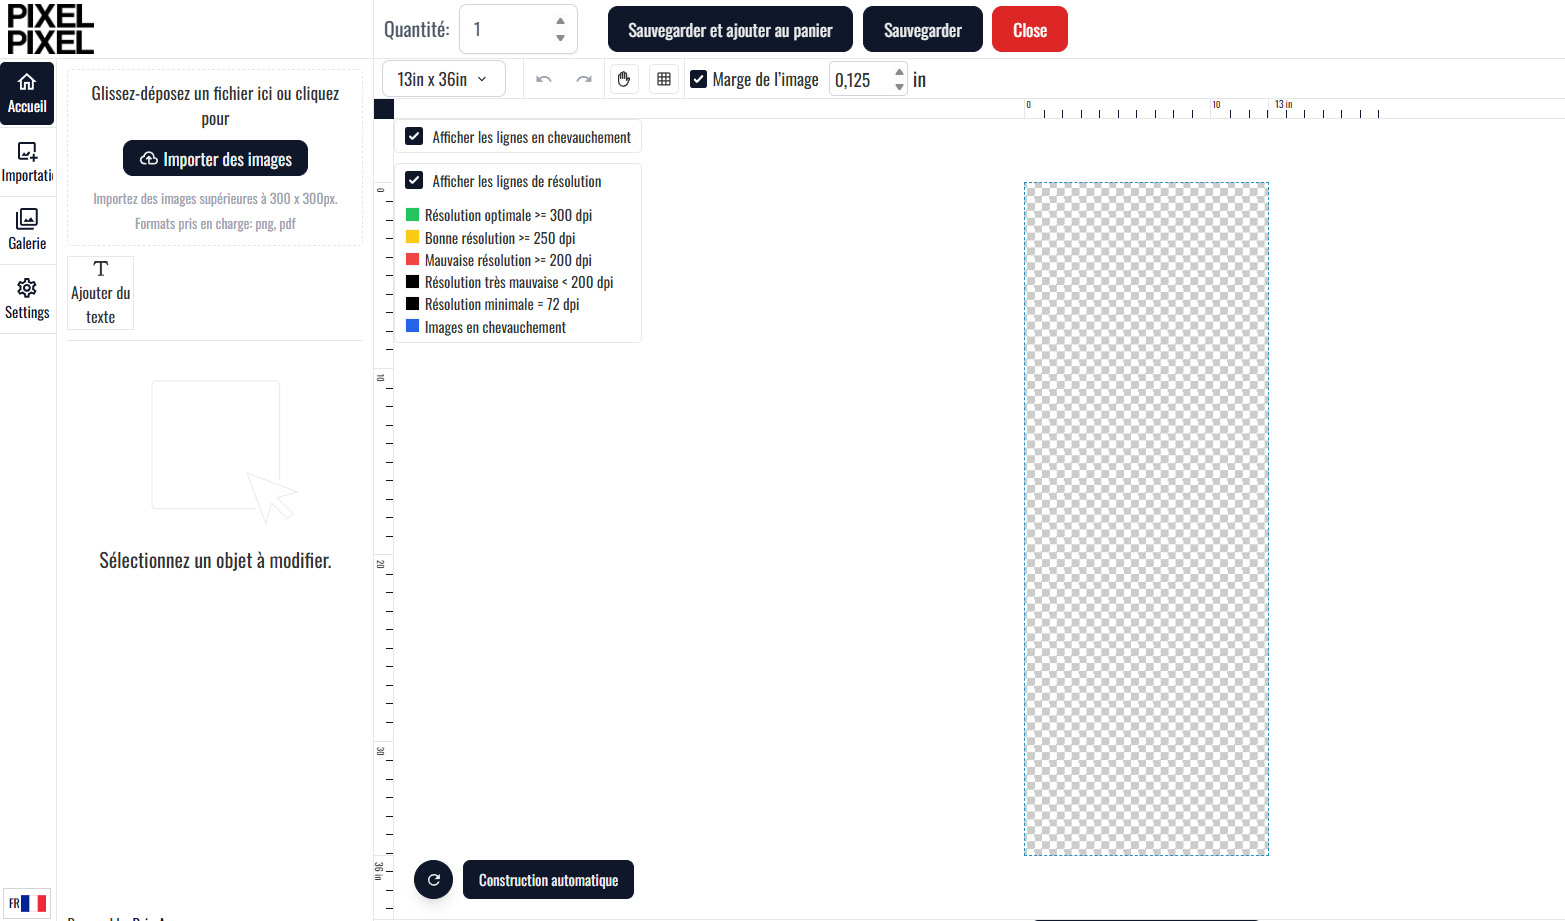This screenshot has width=1565, height=921.
Task: Click the circular refresh icon button
Action: pos(433,880)
